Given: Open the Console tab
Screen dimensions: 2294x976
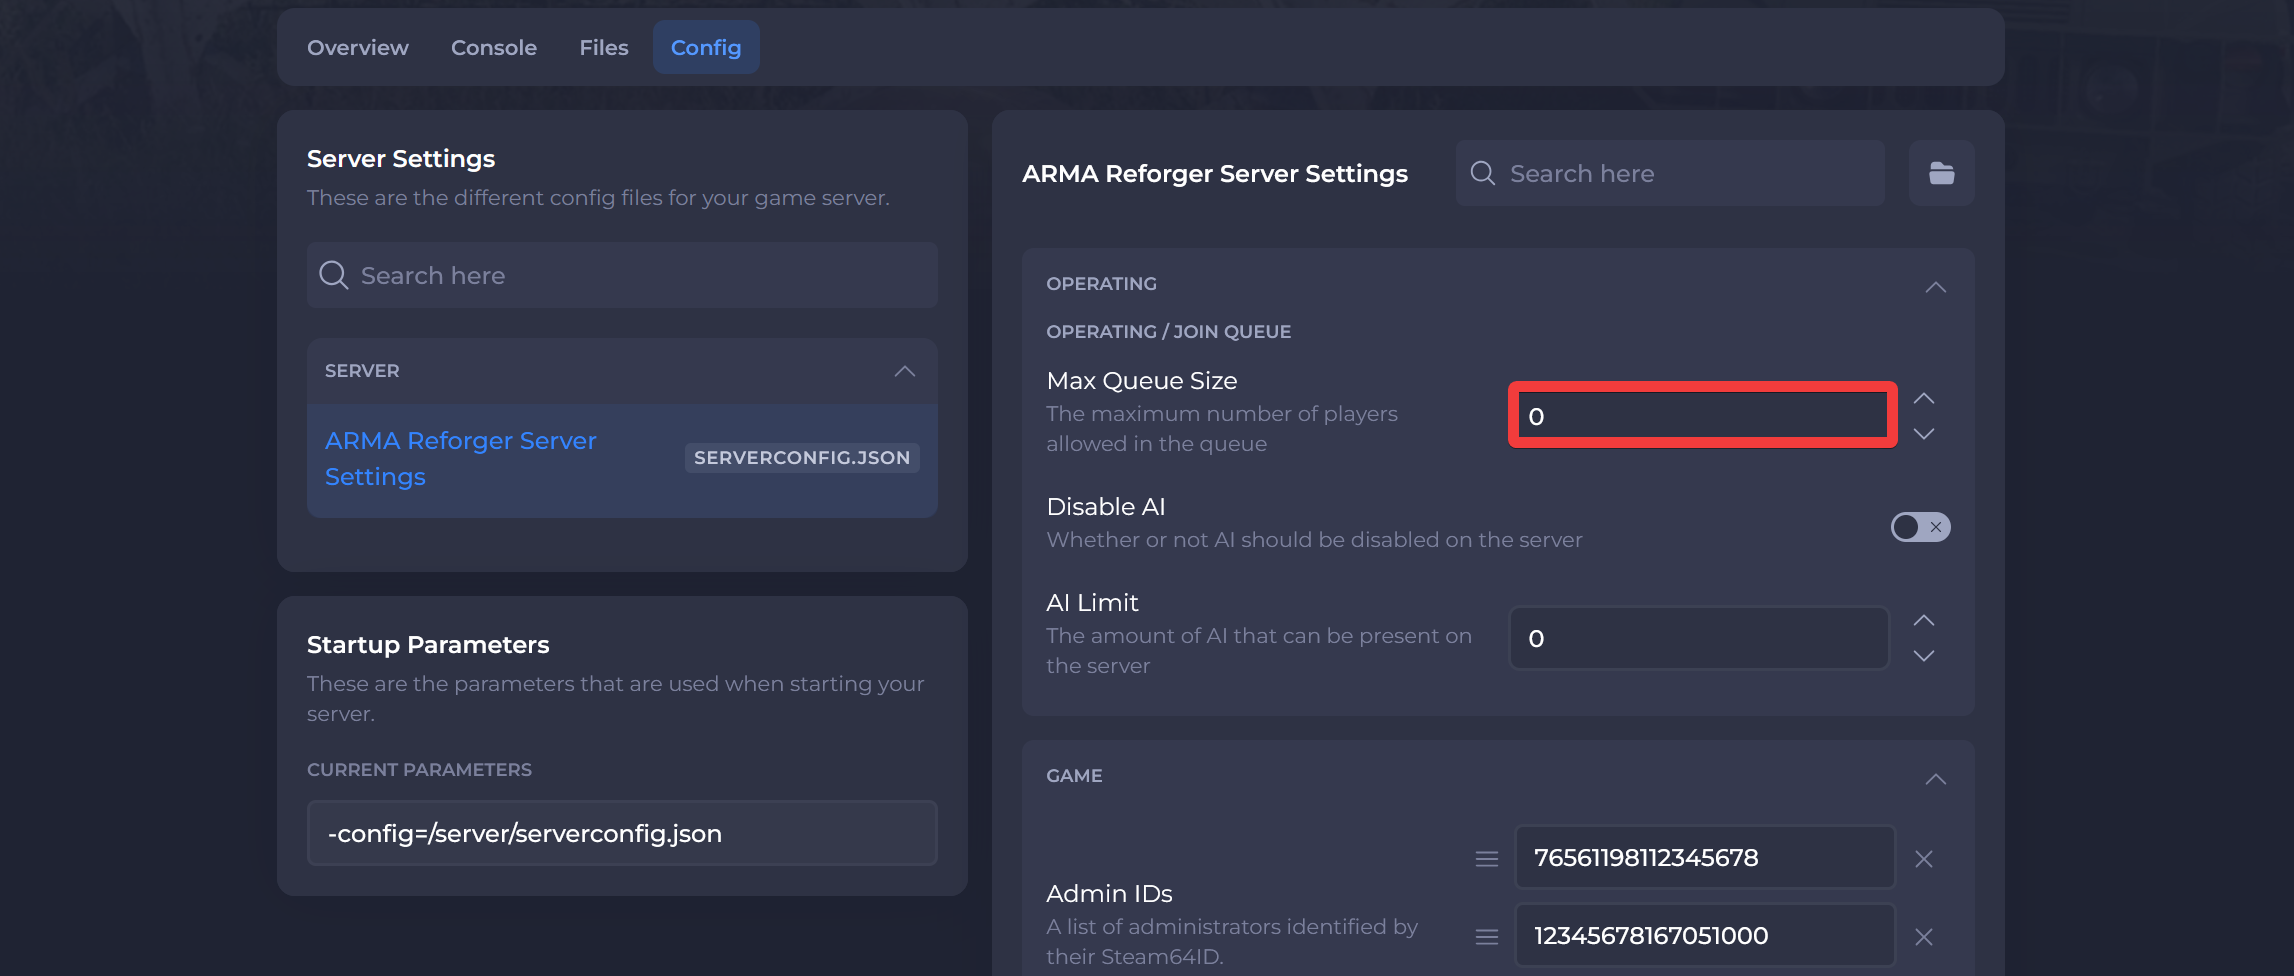Looking at the screenshot, I should [x=494, y=47].
